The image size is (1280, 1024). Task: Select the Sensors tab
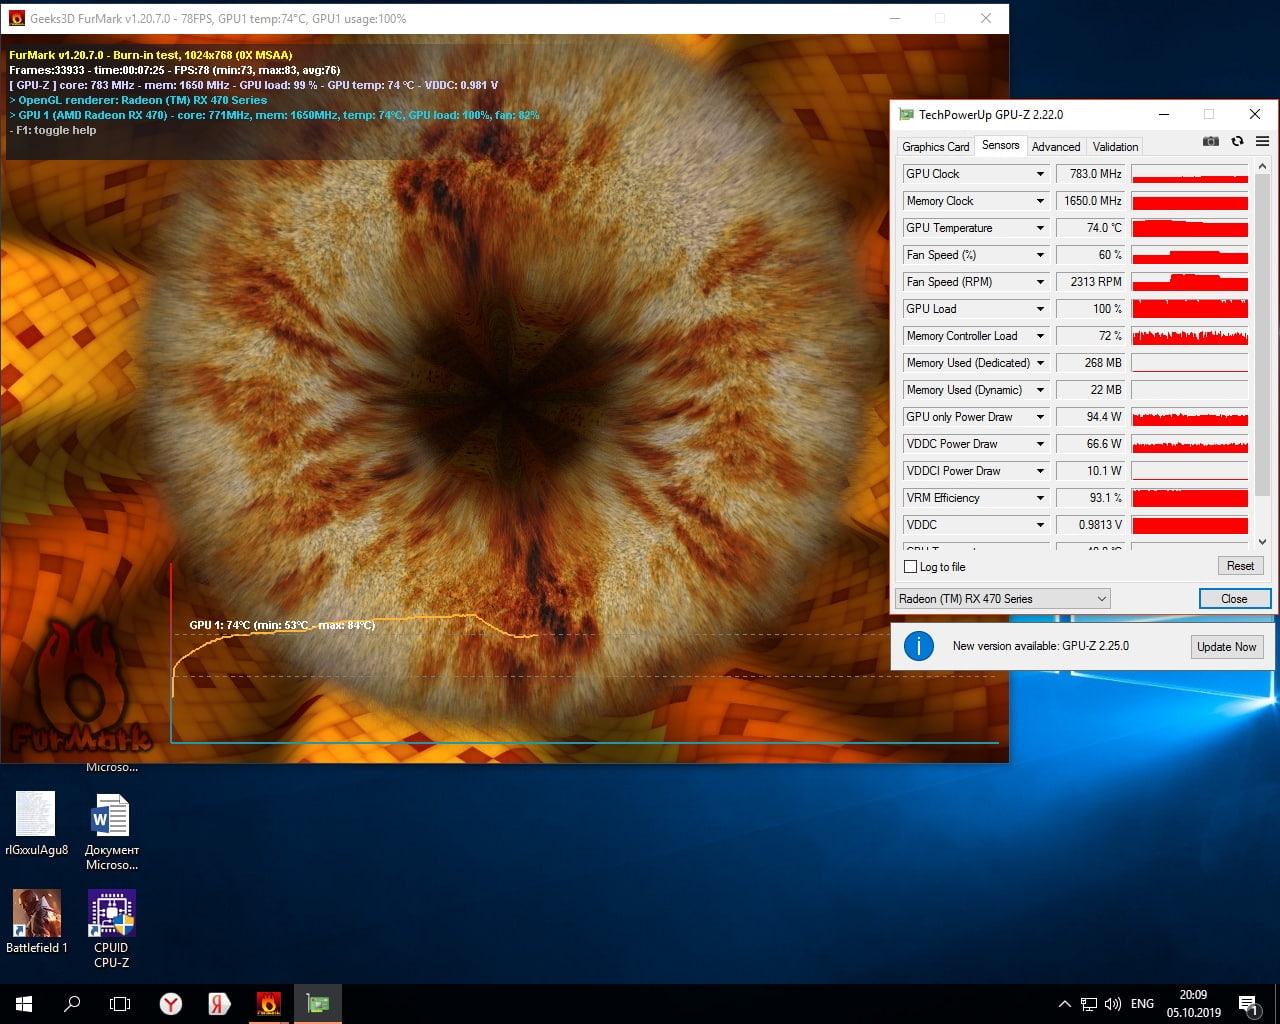tap(1001, 145)
